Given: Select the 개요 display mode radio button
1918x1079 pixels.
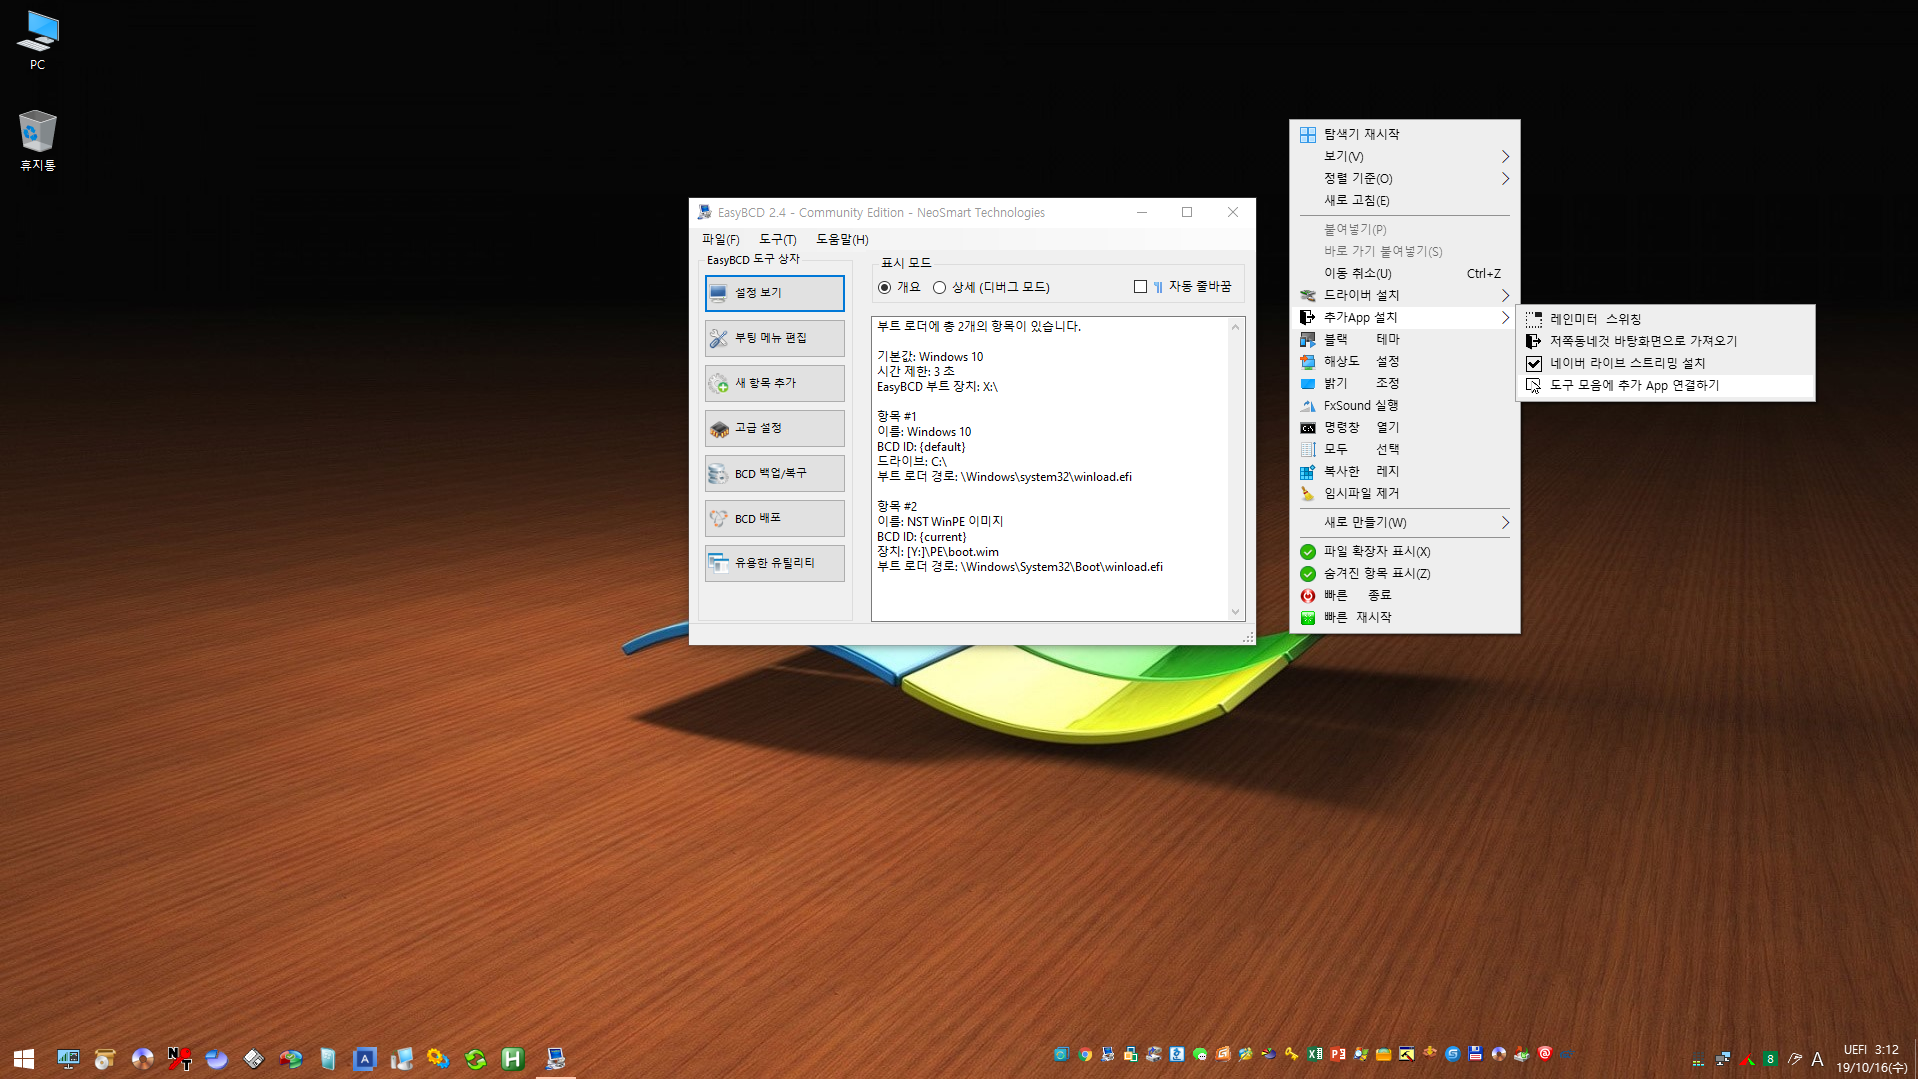Looking at the screenshot, I should pyautogui.click(x=884, y=287).
